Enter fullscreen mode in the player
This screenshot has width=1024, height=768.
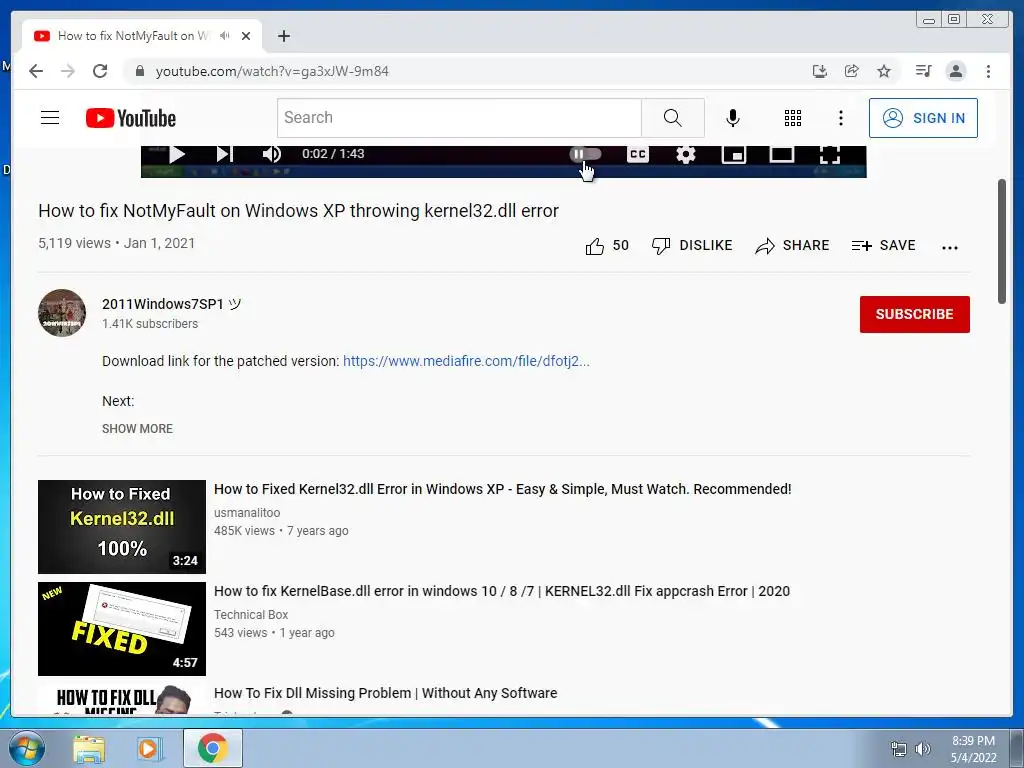[x=829, y=154]
